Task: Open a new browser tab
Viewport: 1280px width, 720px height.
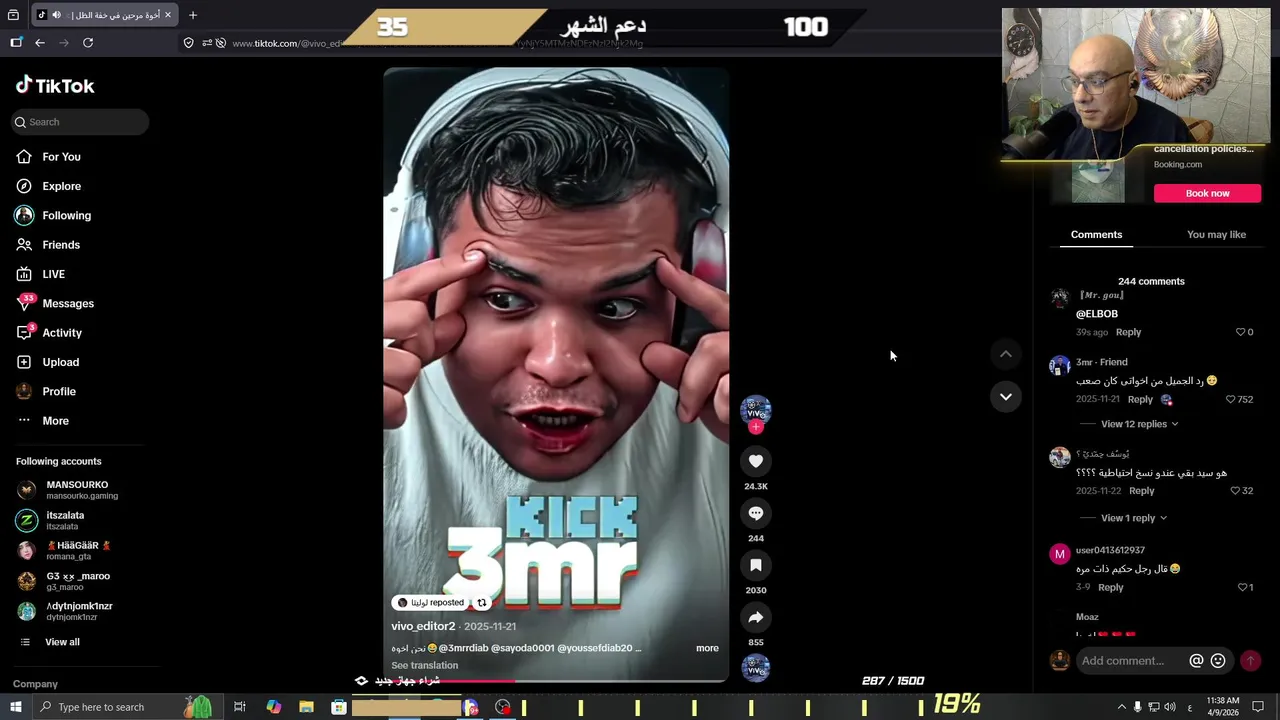Action: coord(193,15)
